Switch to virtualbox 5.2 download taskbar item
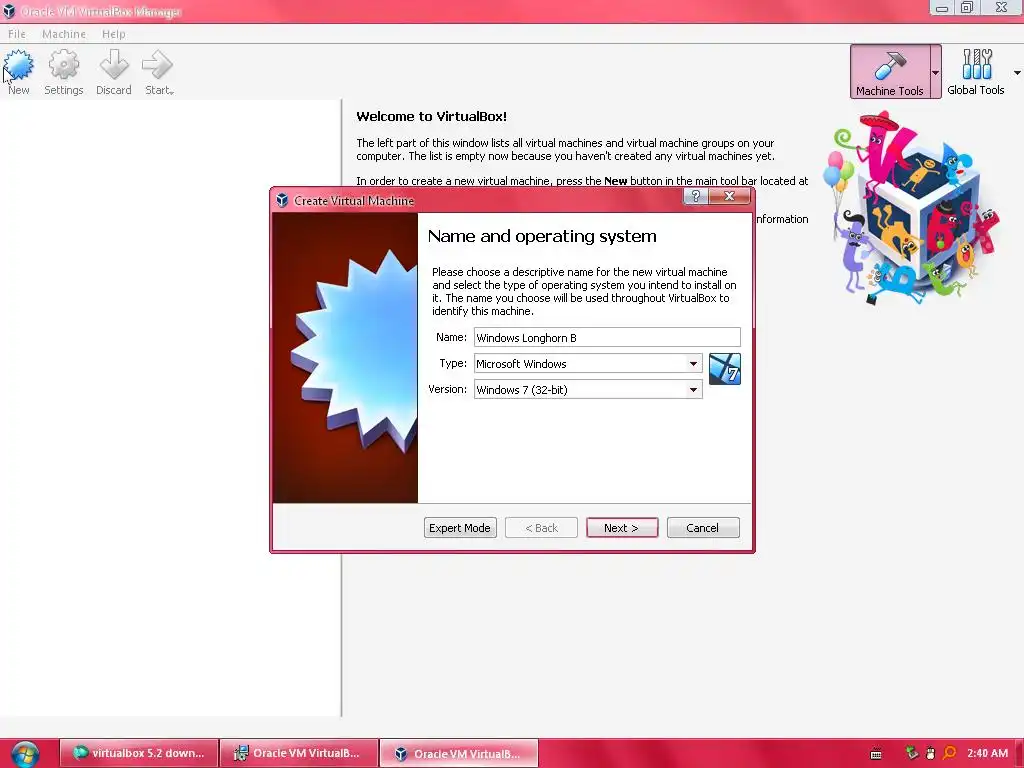Screen dimensions: 1024x768 [x=138, y=753]
